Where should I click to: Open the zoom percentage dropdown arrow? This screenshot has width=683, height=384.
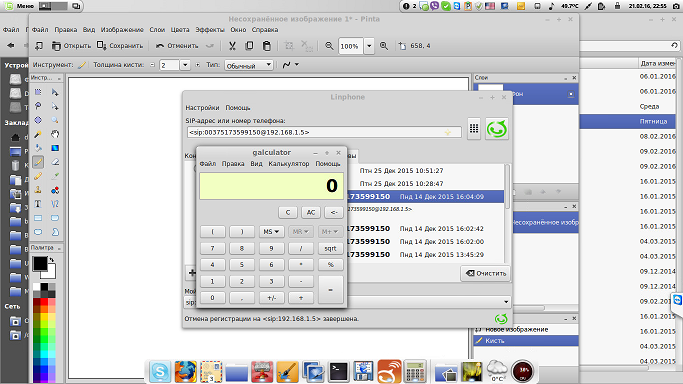click(x=369, y=46)
